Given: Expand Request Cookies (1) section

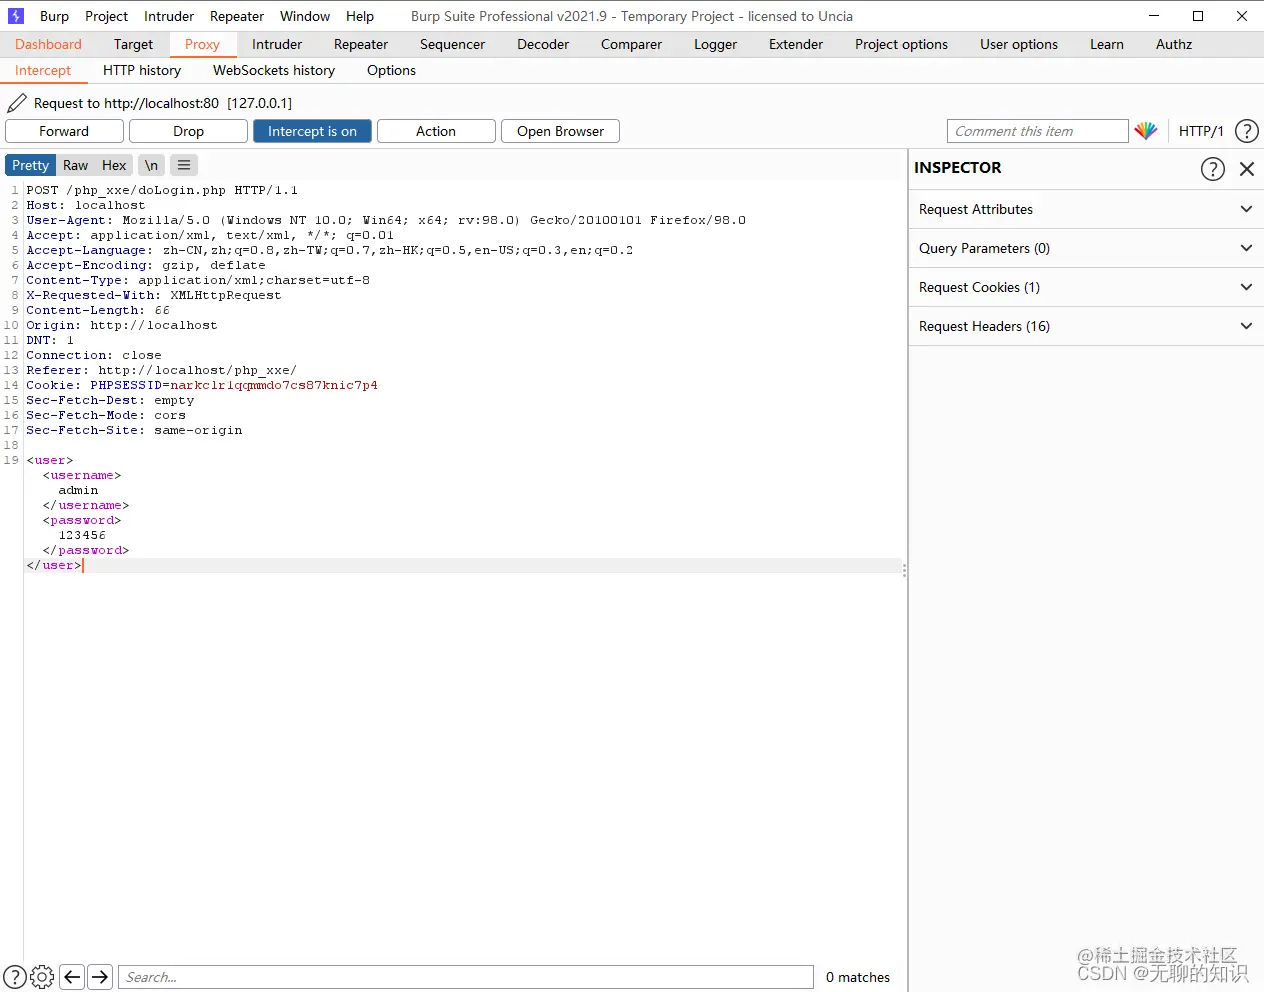Looking at the screenshot, I should coord(1086,287).
